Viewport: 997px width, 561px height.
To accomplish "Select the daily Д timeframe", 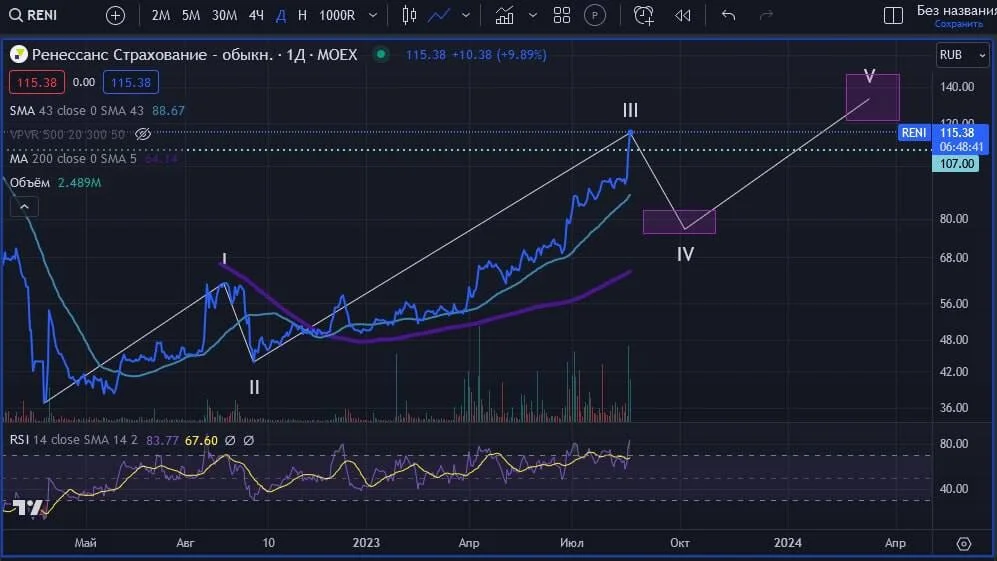I will click(281, 15).
